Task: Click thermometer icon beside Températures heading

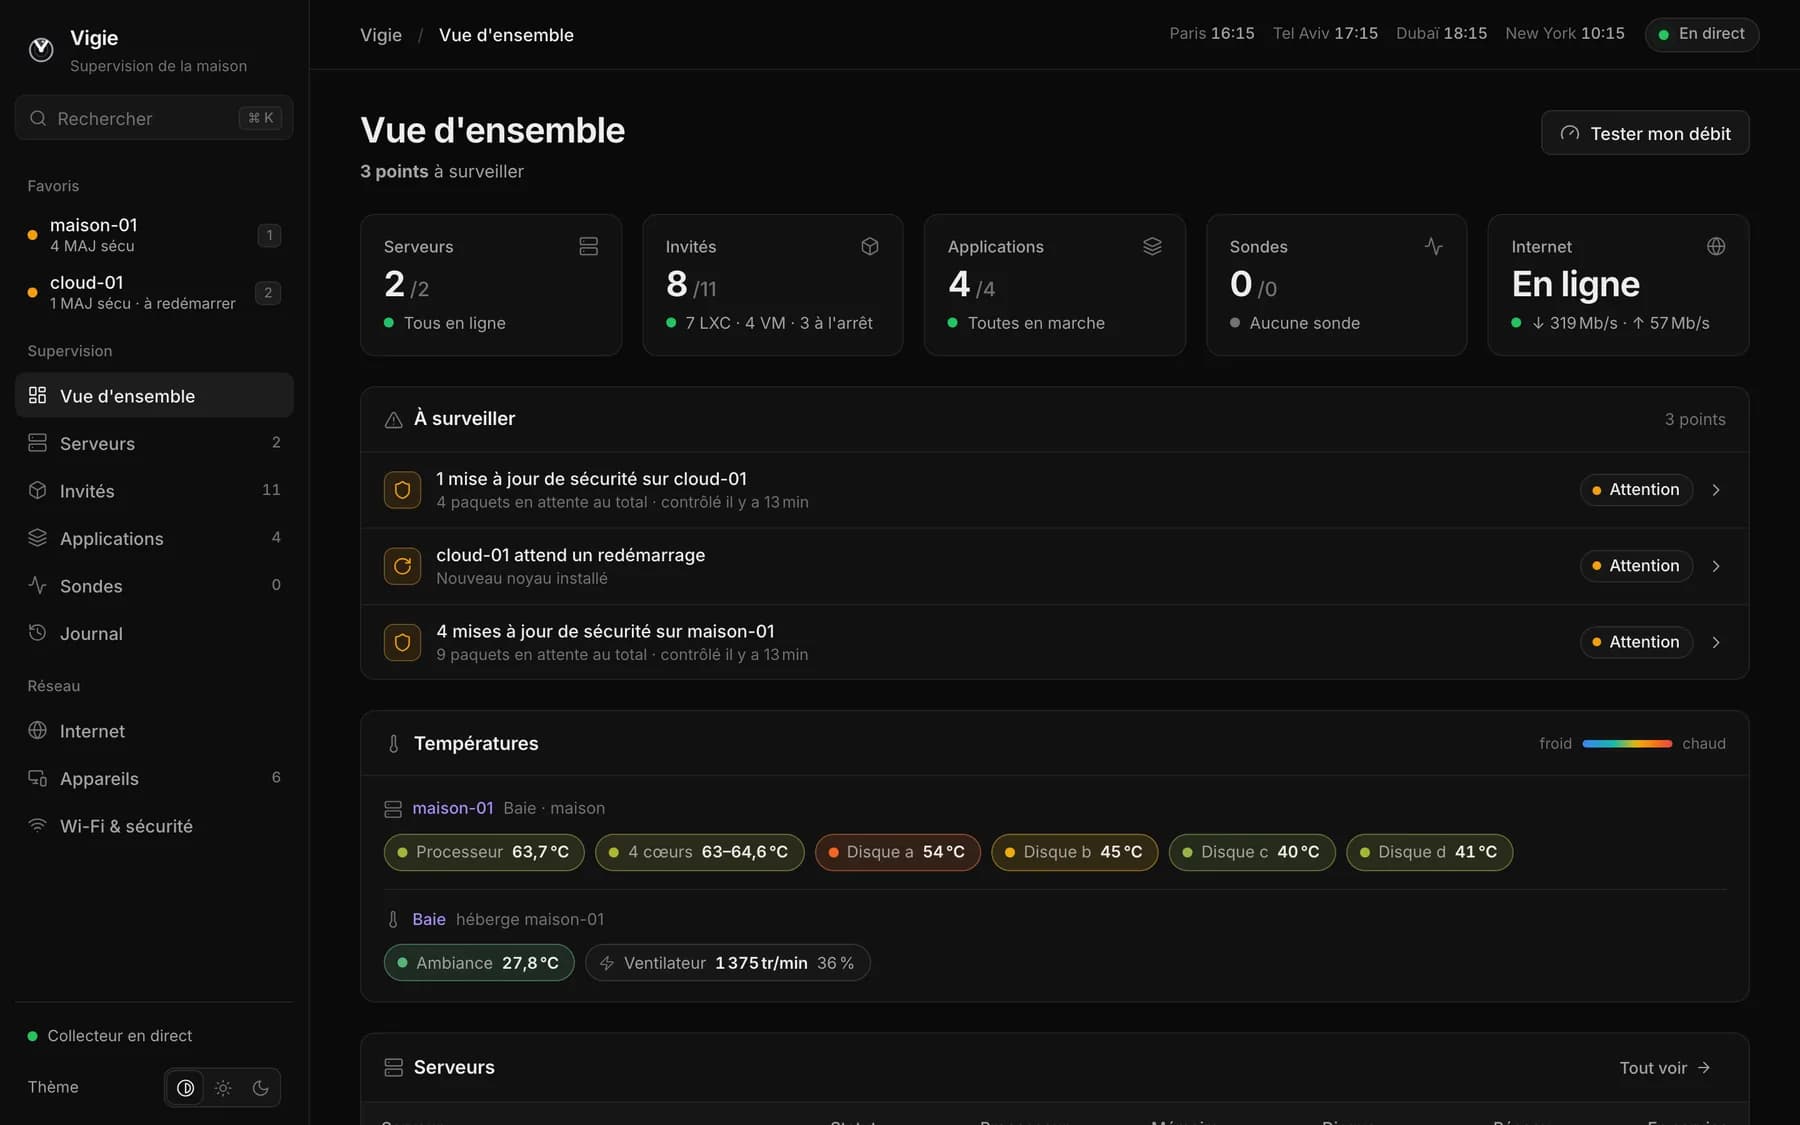Action: [x=394, y=744]
